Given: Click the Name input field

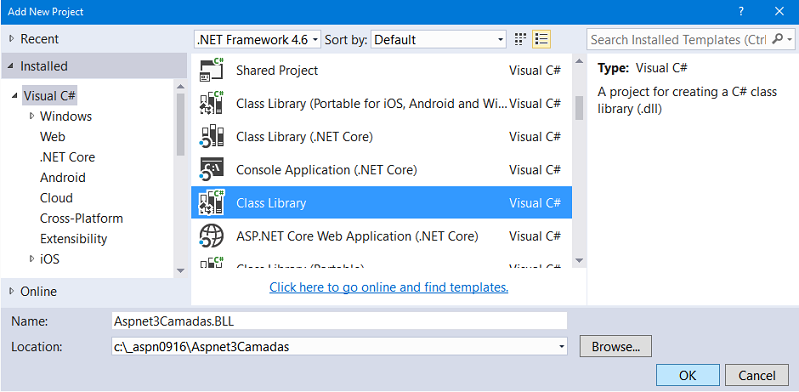Looking at the screenshot, I should [339, 321].
